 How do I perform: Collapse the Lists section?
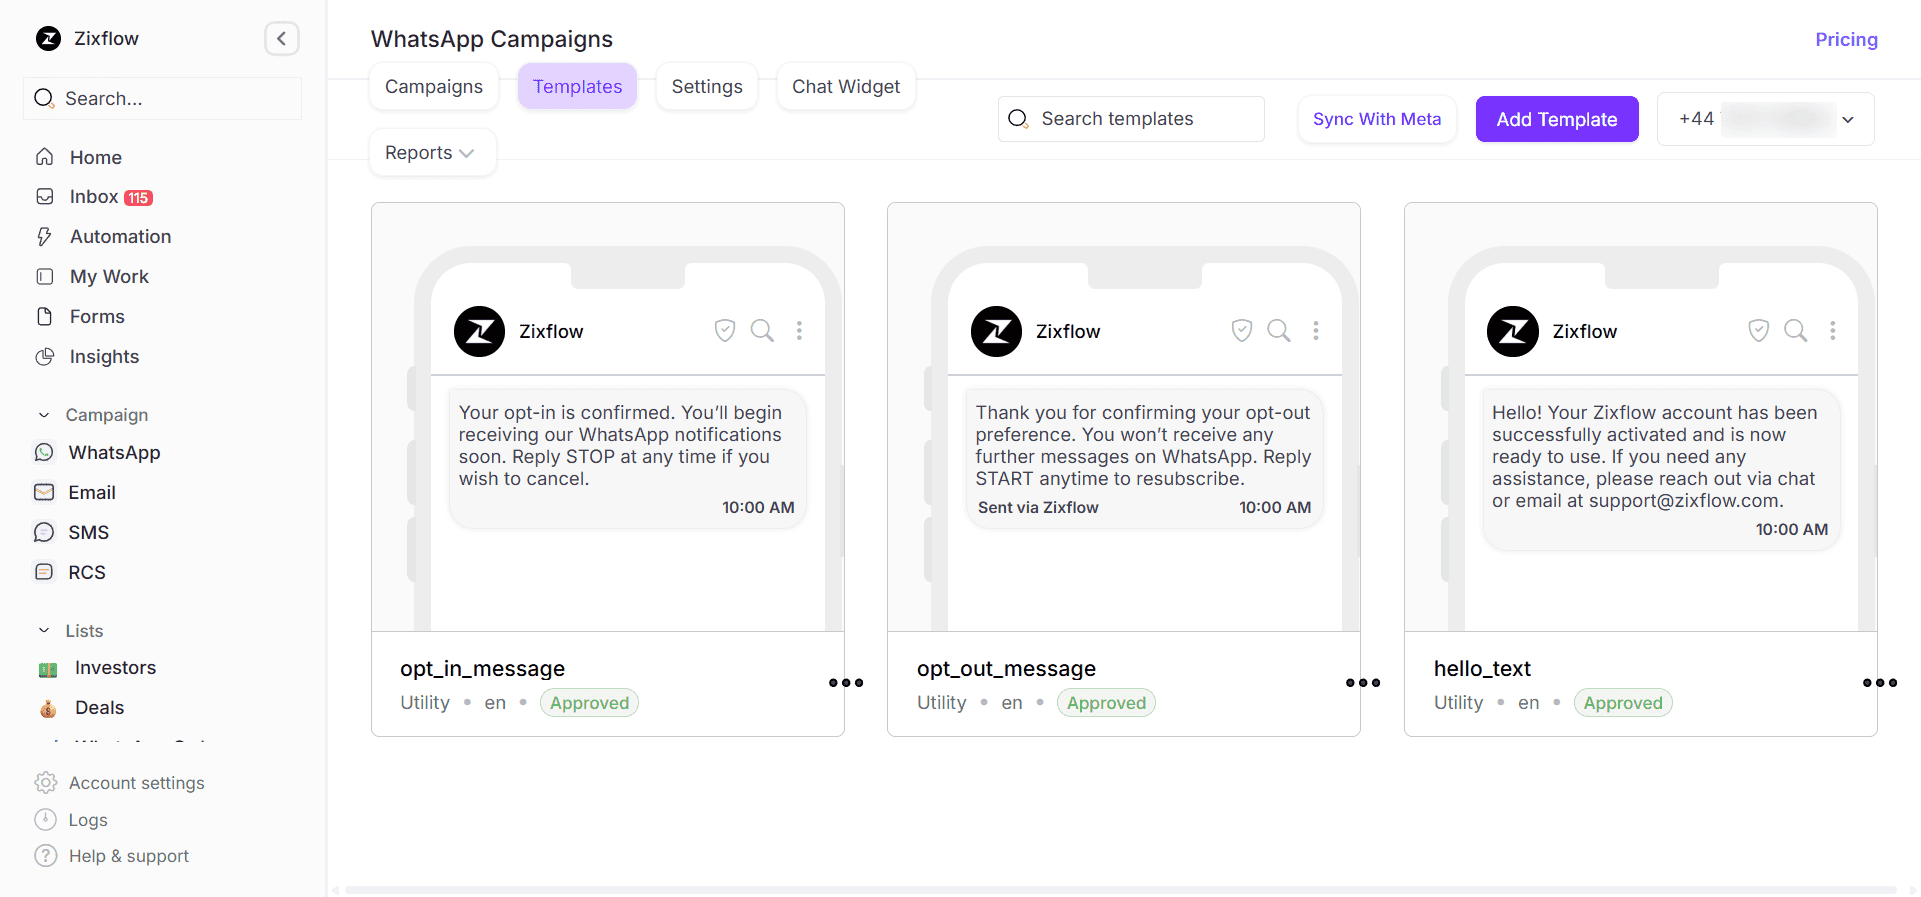tap(44, 631)
